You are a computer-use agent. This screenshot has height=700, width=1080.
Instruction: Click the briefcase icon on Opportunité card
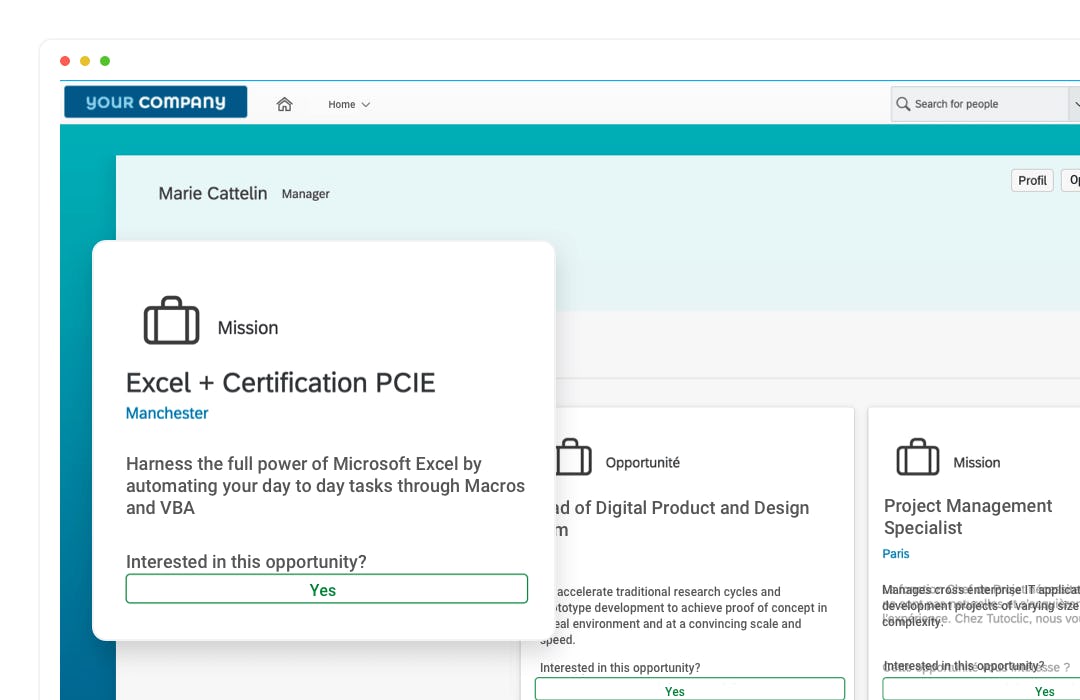coord(573,457)
